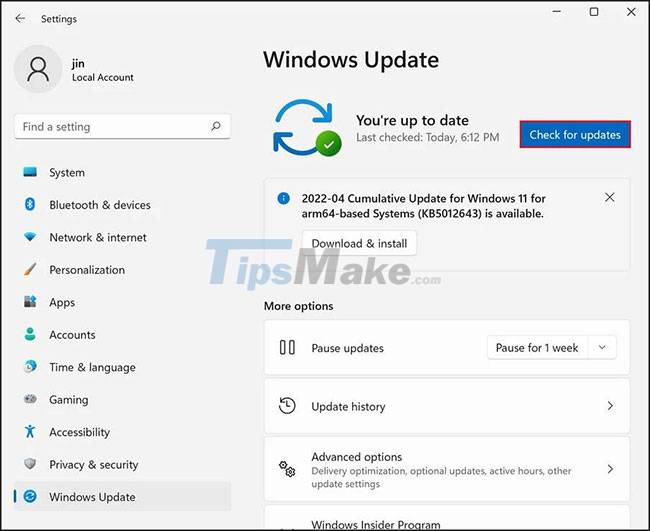Click the search magnifier icon
This screenshot has height=531, width=650.
tap(216, 126)
